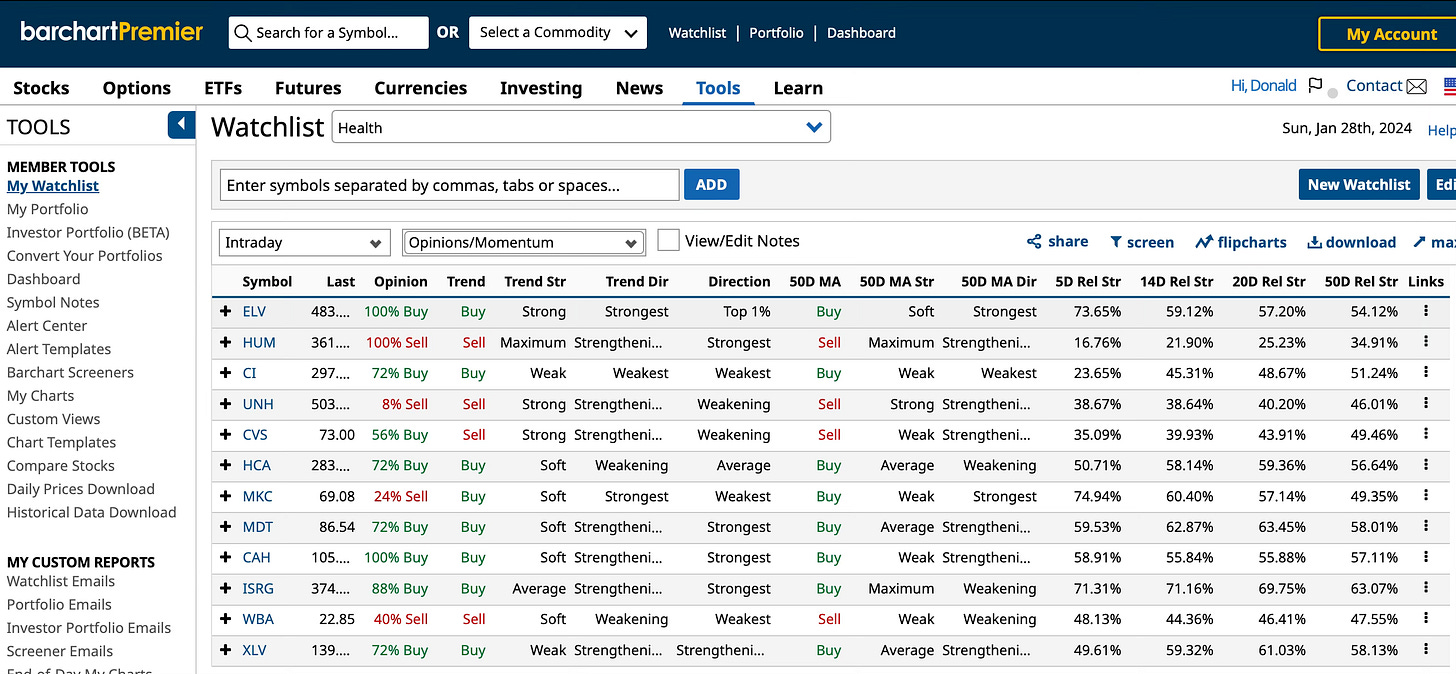This screenshot has height=674, width=1456.
Task: Open the Stocks menu
Action: coord(41,88)
